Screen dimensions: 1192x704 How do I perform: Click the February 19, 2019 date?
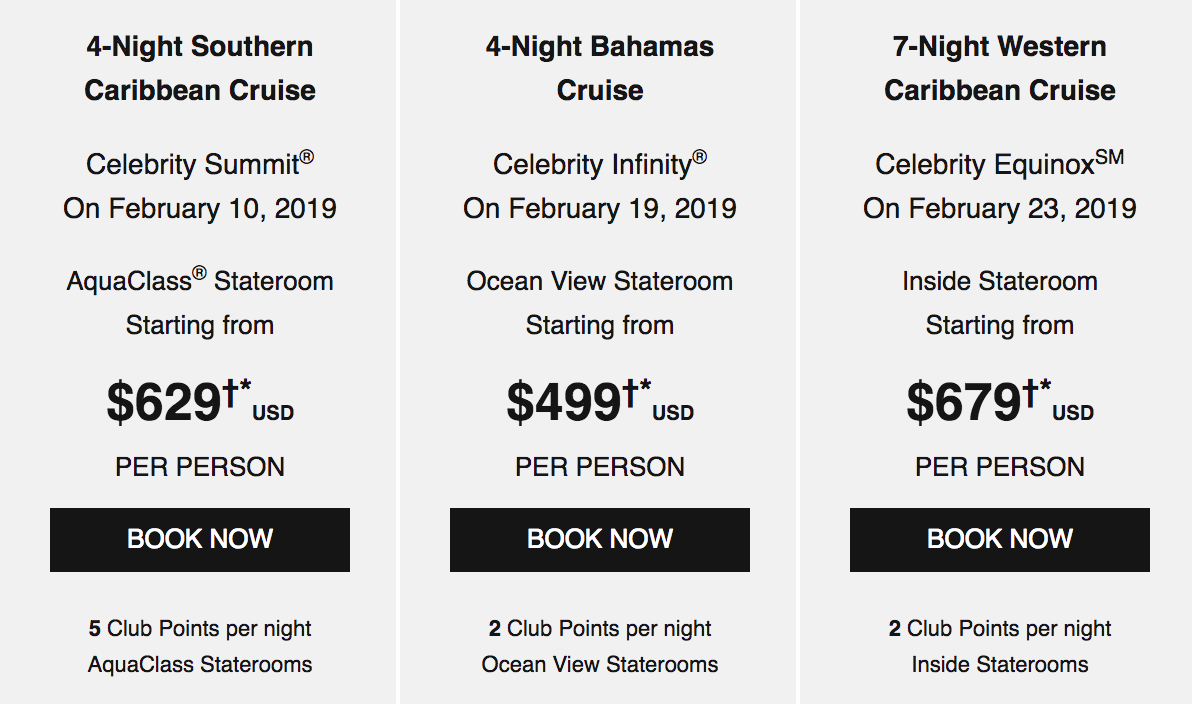point(622,208)
